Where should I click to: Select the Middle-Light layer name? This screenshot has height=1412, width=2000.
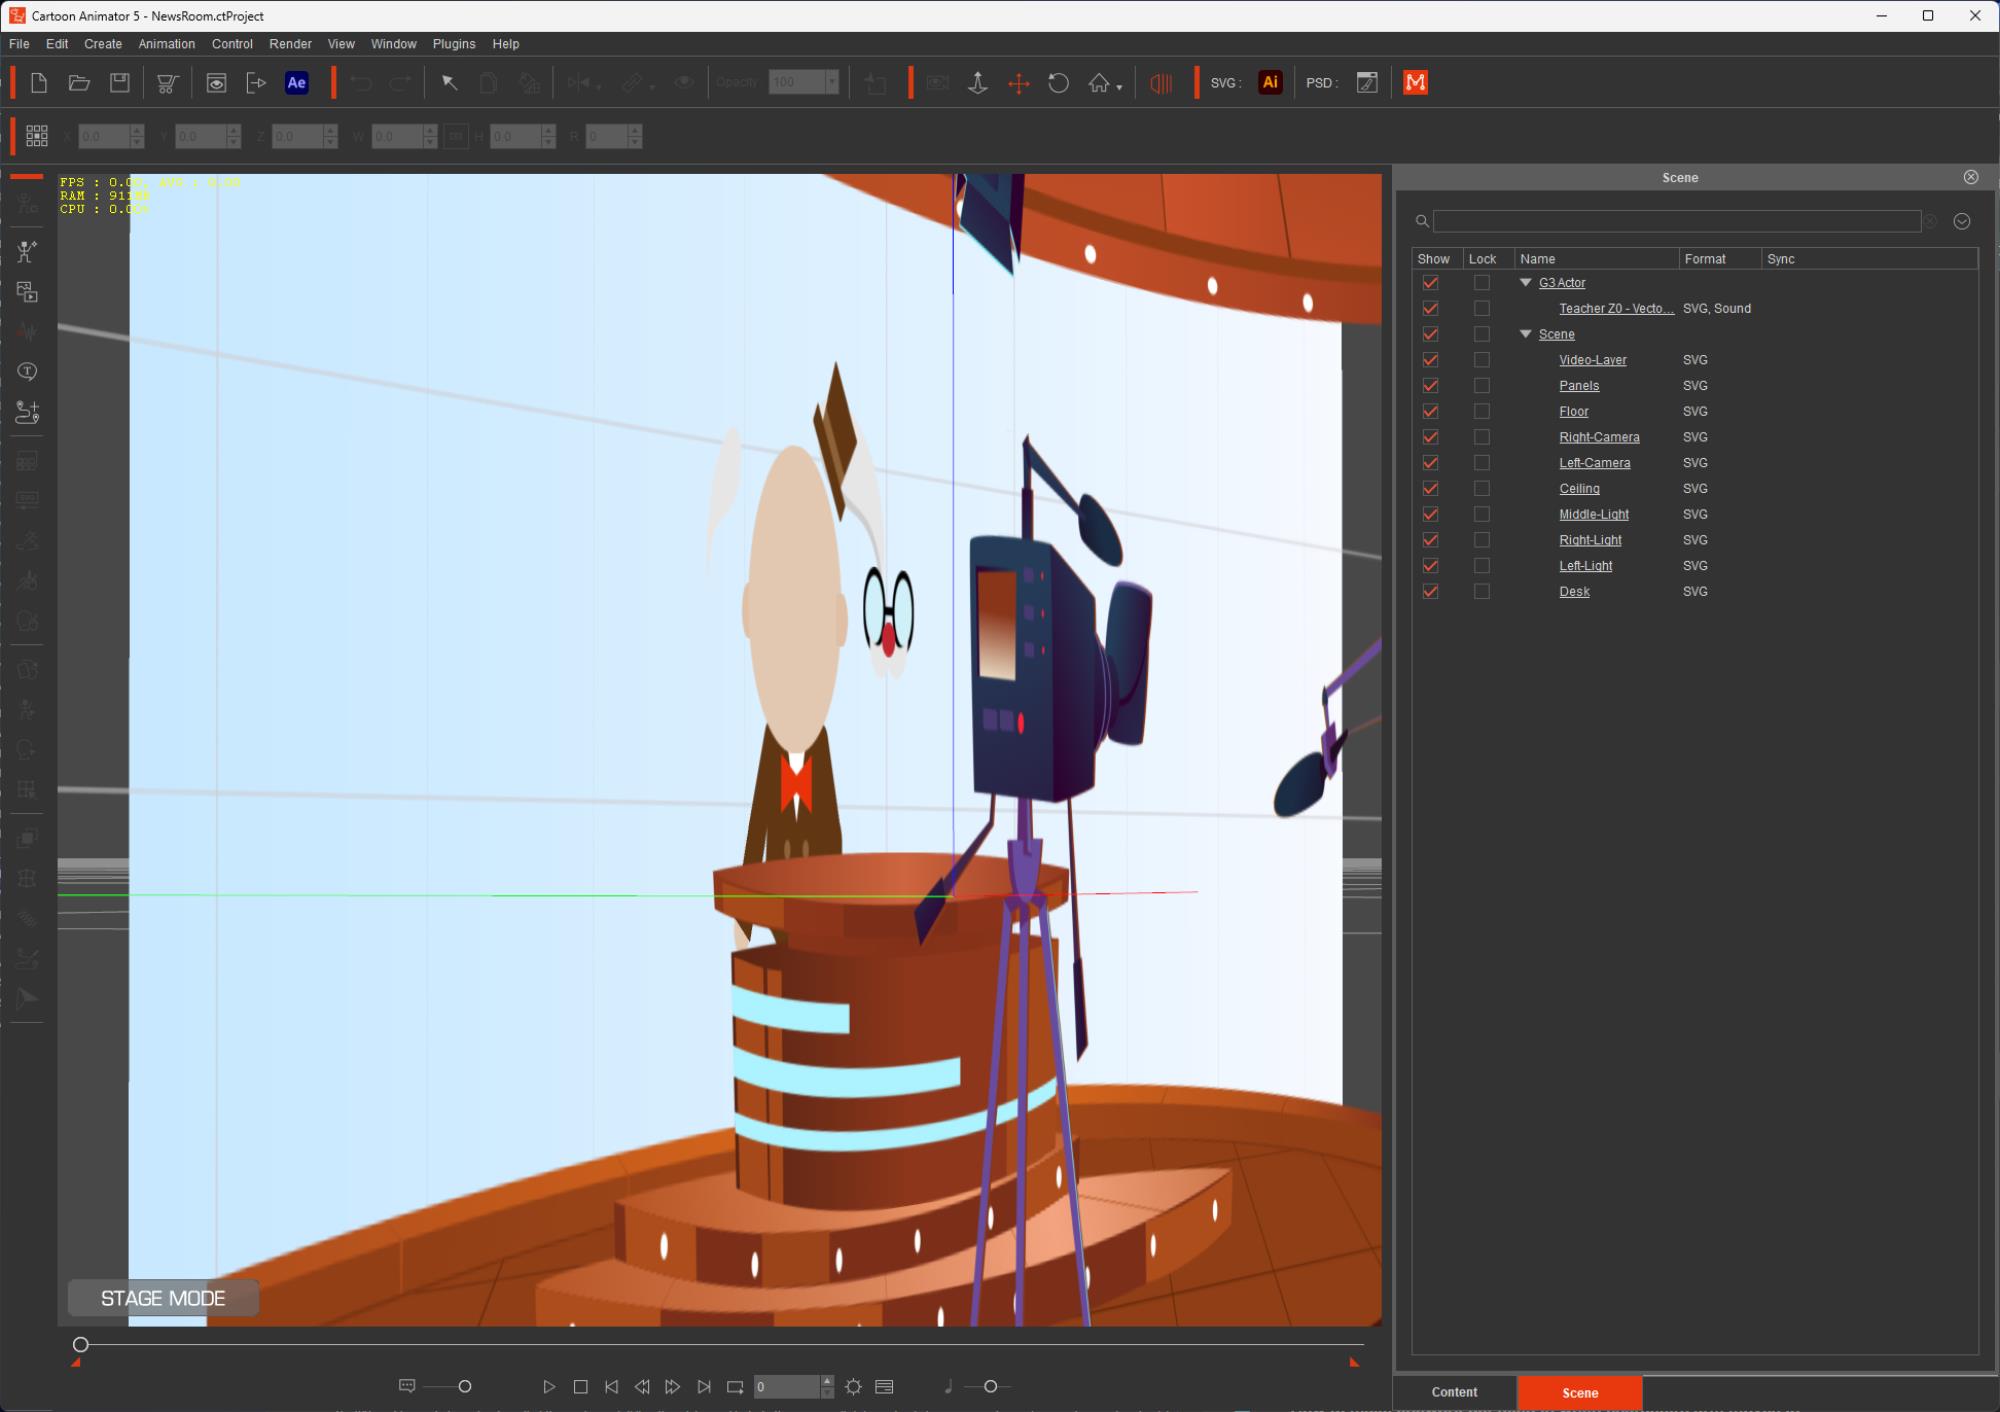click(x=1593, y=514)
